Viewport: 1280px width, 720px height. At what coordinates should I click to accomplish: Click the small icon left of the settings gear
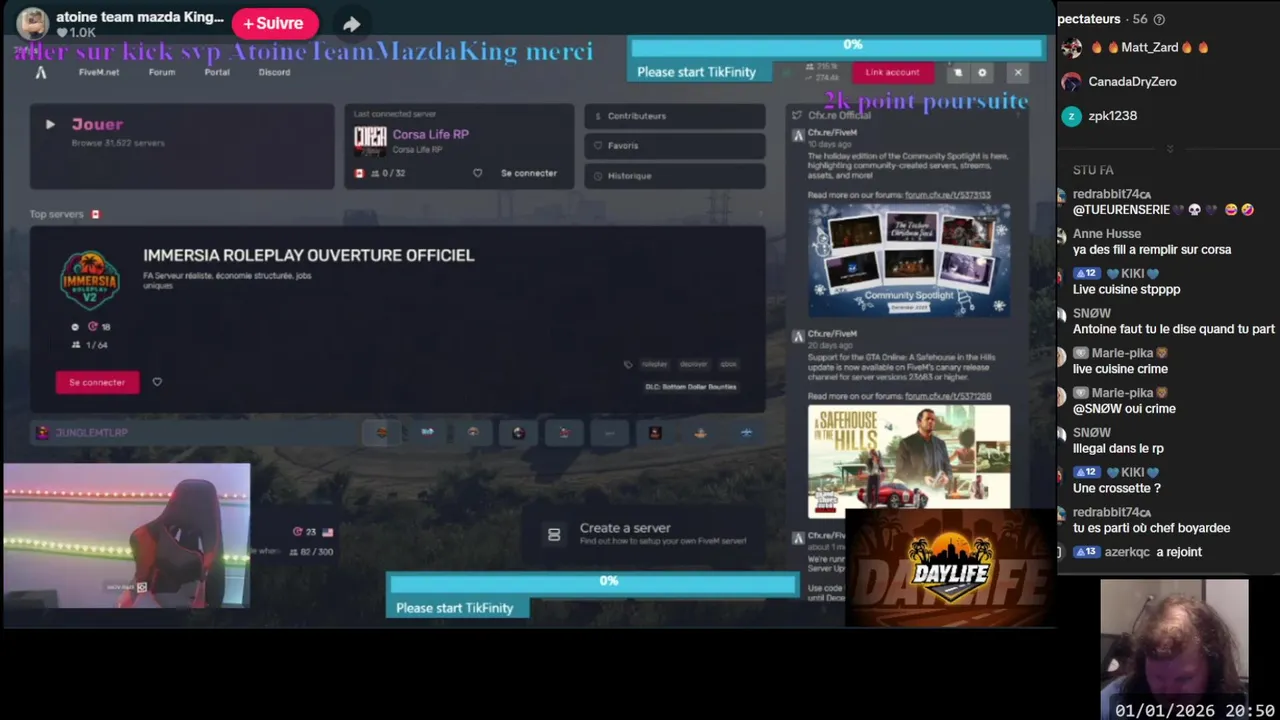tap(958, 72)
